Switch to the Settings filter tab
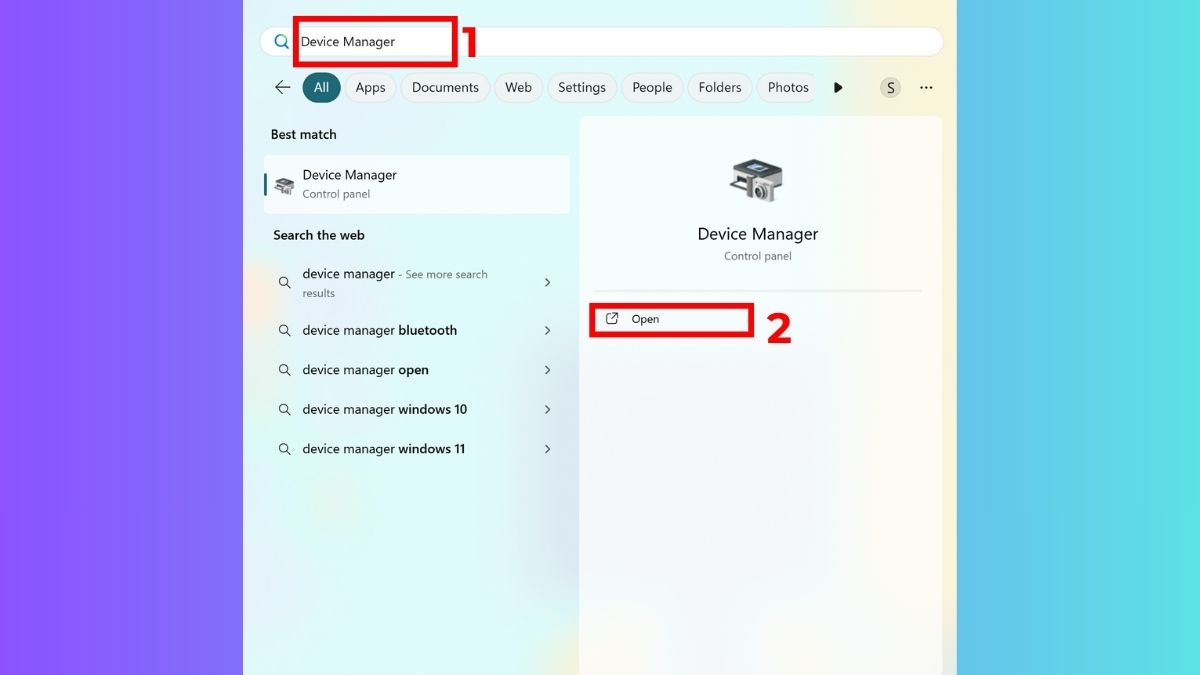 coord(581,87)
